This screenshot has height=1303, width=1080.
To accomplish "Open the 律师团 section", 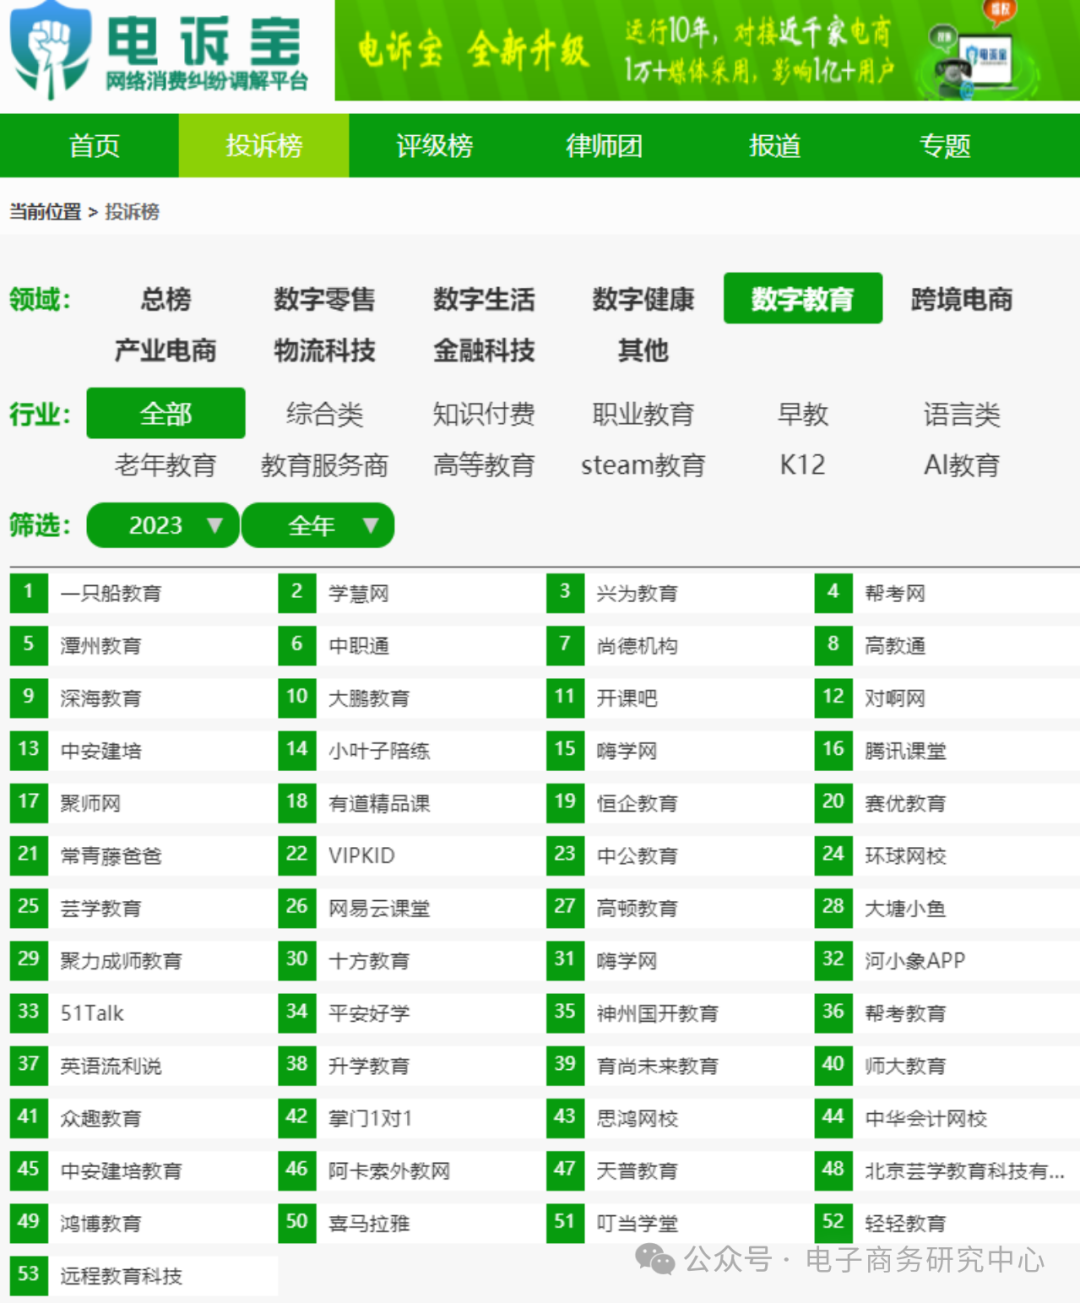I will point(604,145).
